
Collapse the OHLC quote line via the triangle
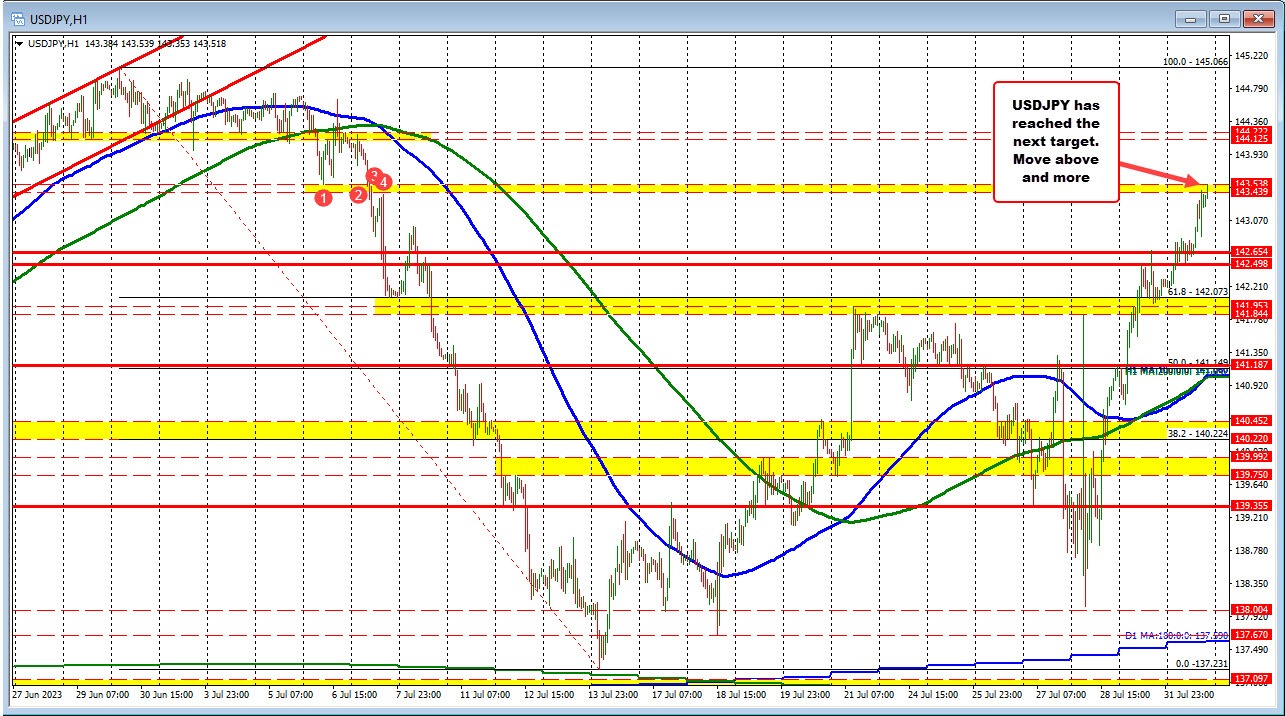click(19, 44)
